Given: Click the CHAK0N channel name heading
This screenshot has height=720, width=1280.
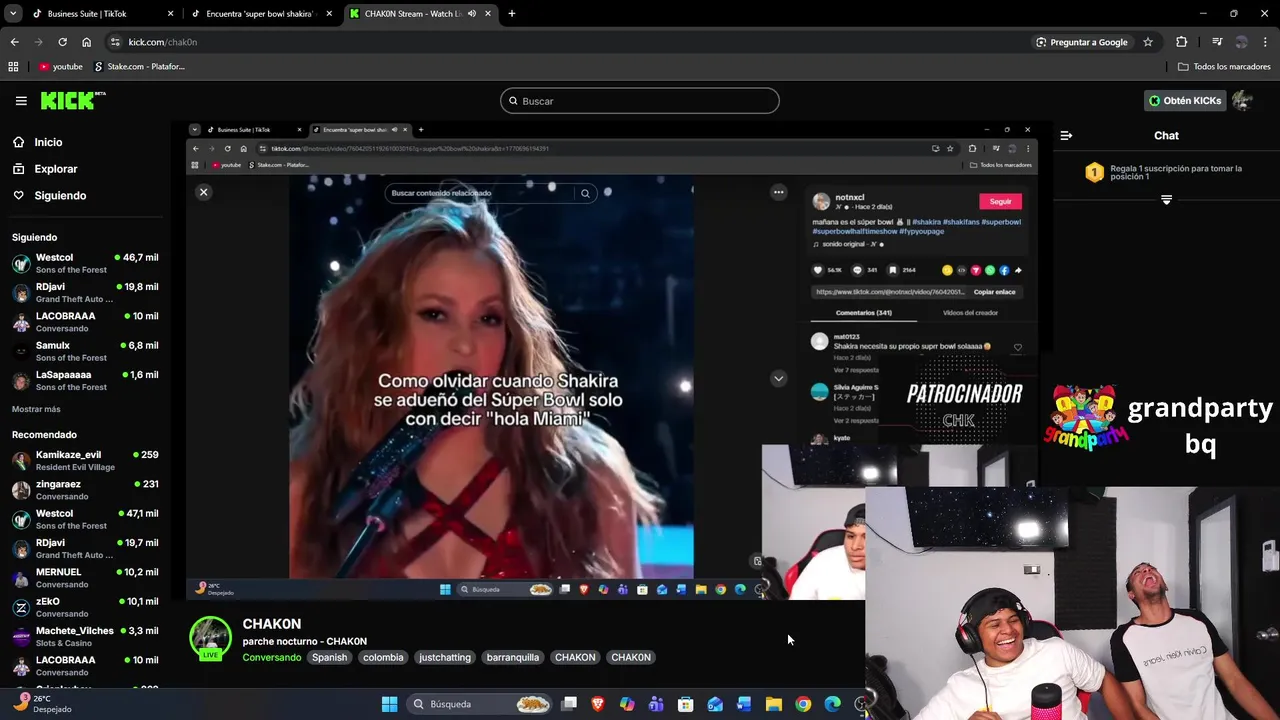Looking at the screenshot, I should [x=271, y=624].
